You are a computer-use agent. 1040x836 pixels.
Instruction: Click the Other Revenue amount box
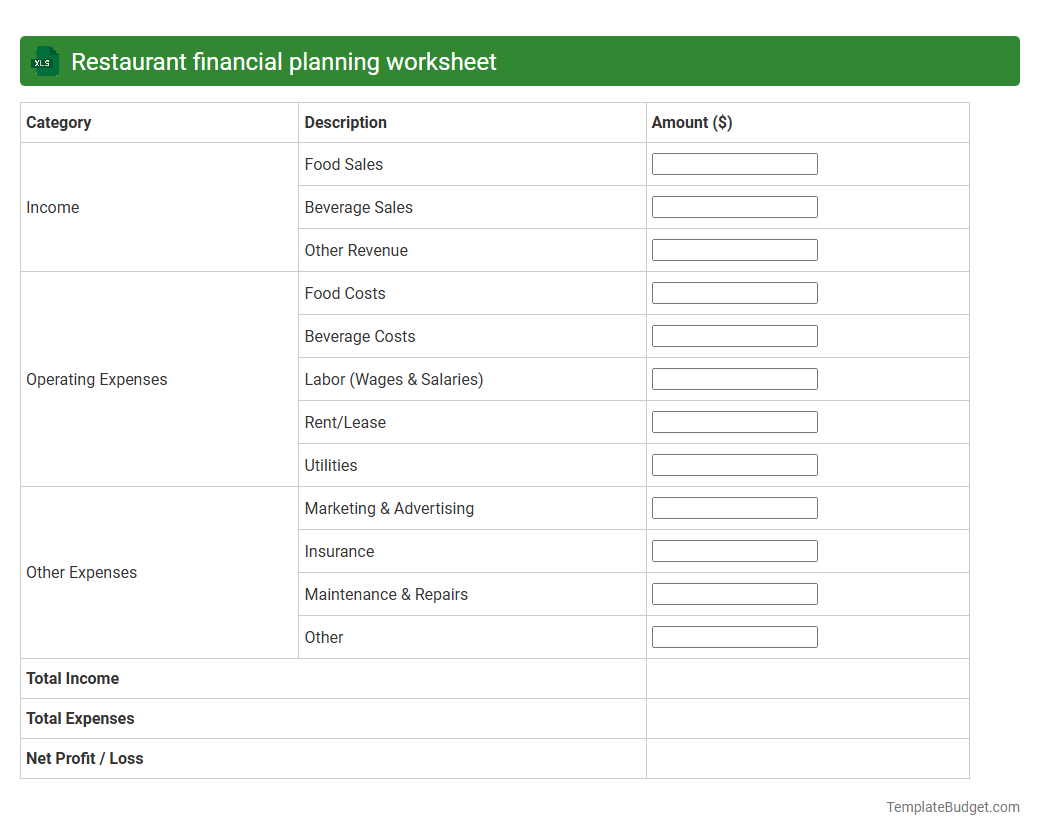(734, 249)
